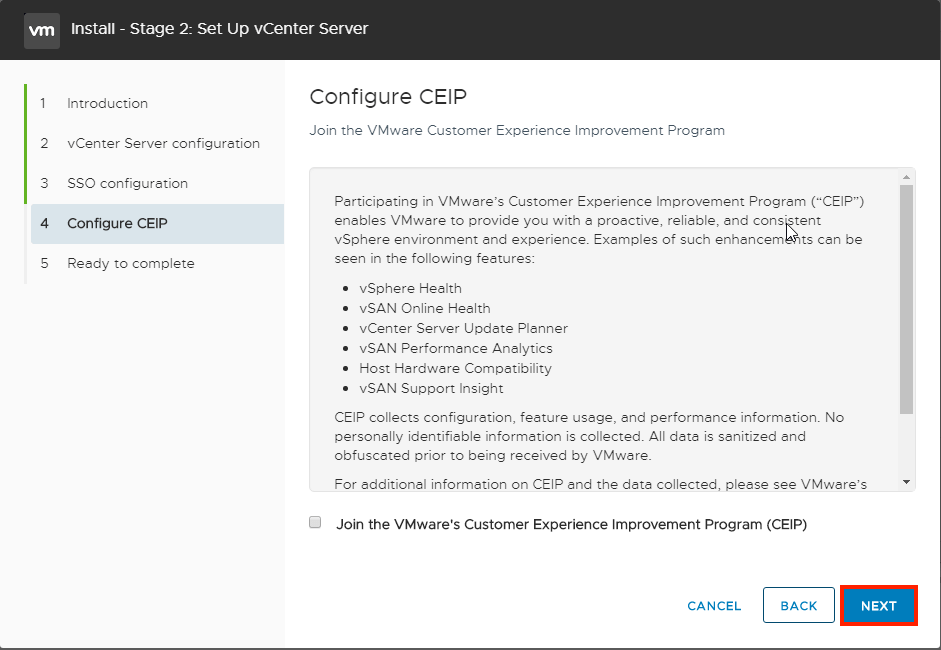The image size is (941, 650).
Task: Click the VMware vm logo icon
Action: click(x=42, y=30)
